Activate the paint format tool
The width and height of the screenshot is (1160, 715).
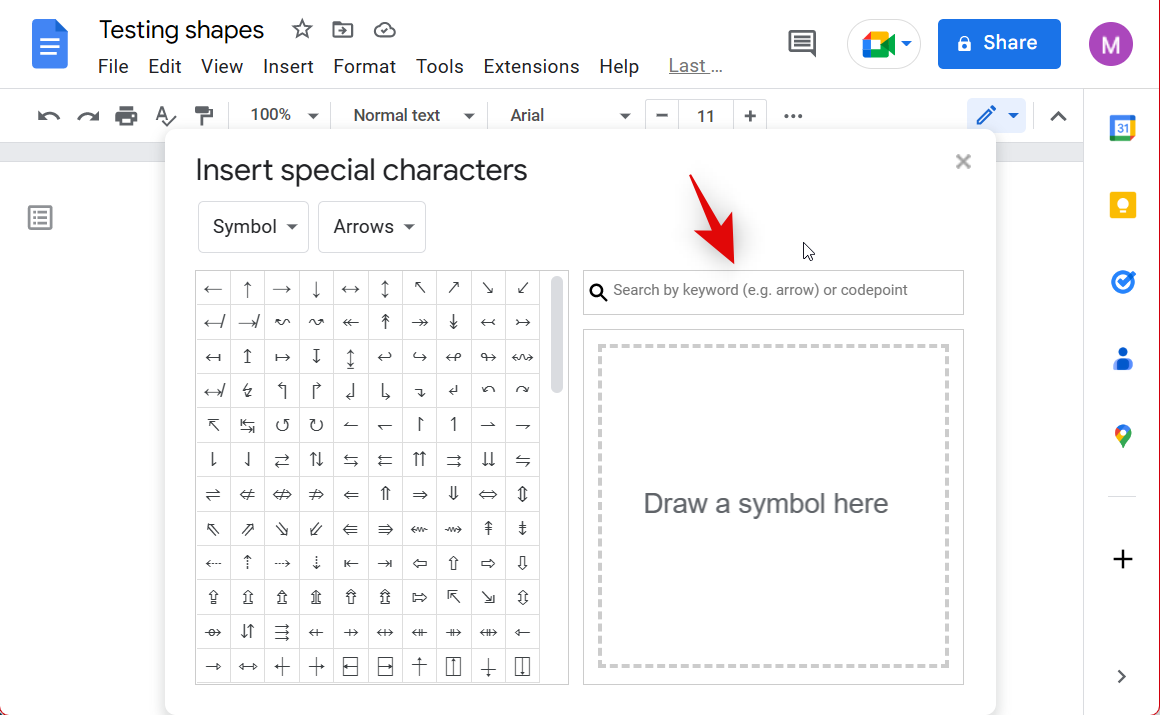pos(203,115)
